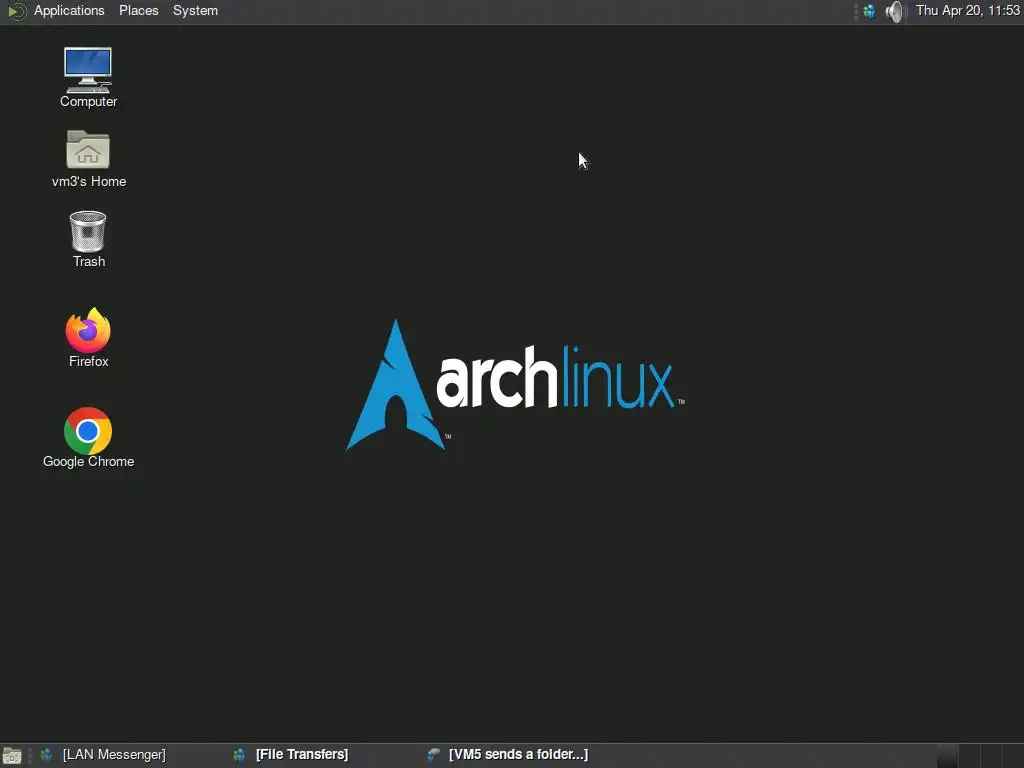Open the System menu
Image resolution: width=1024 pixels, height=768 pixels.
click(x=195, y=11)
